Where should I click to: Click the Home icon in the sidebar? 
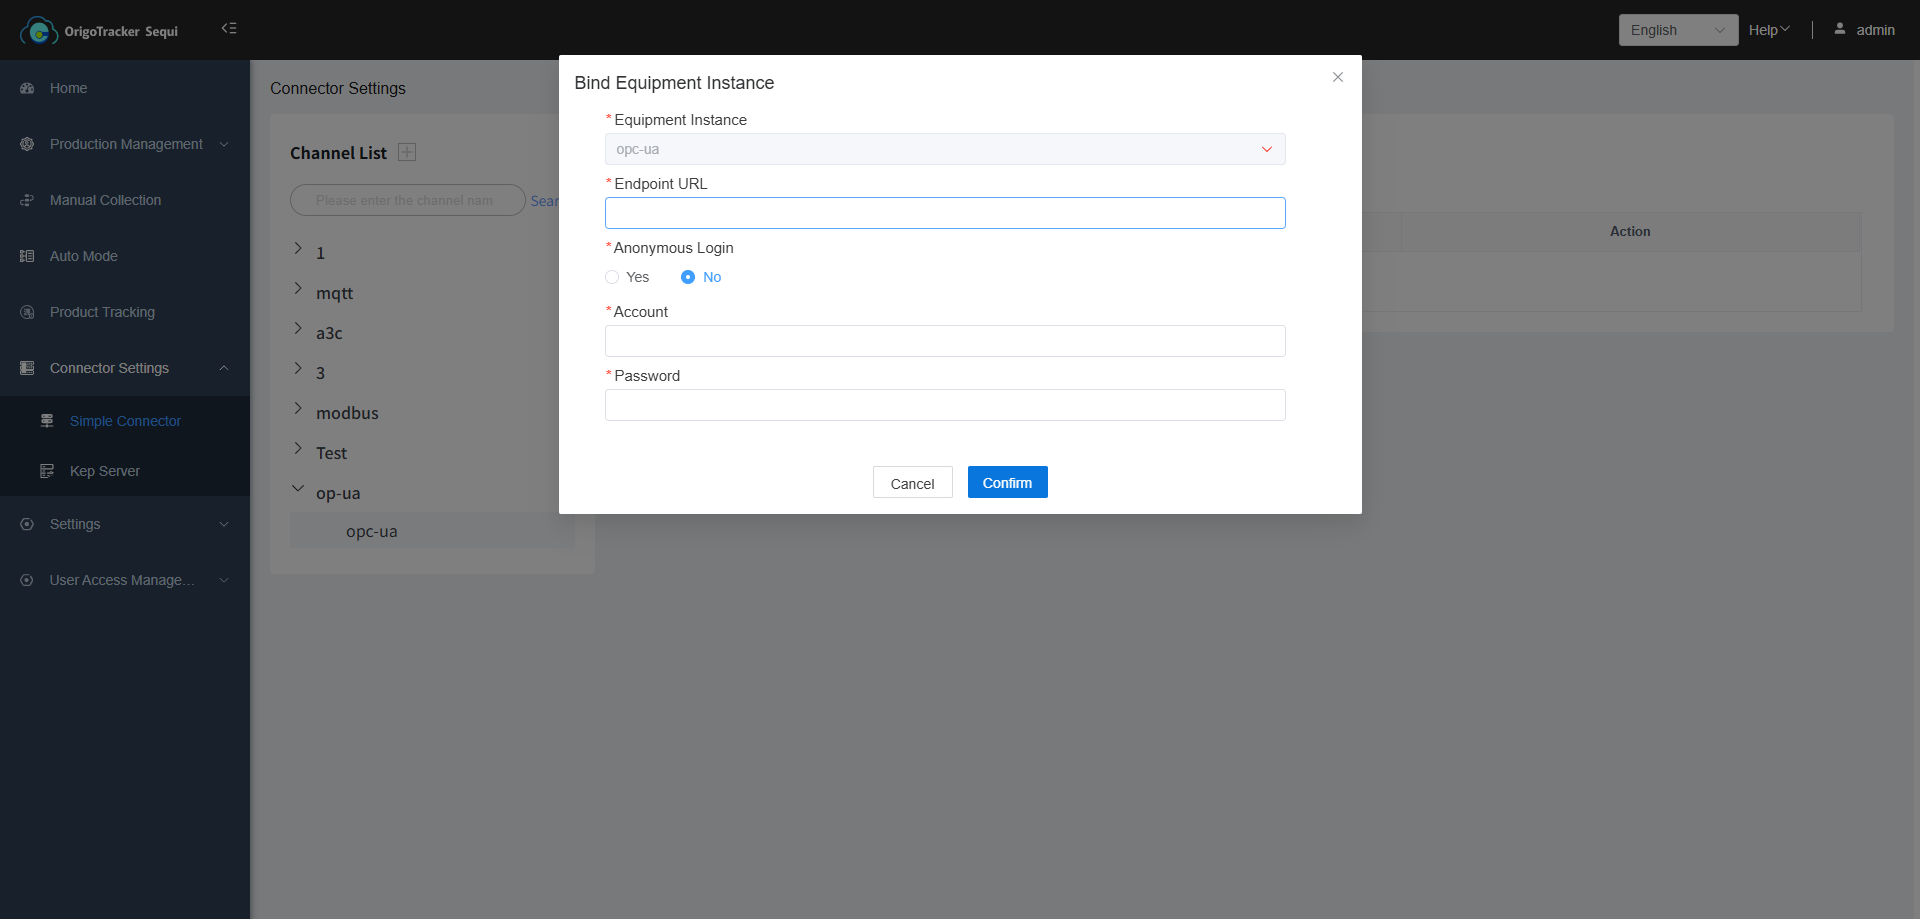pos(27,88)
